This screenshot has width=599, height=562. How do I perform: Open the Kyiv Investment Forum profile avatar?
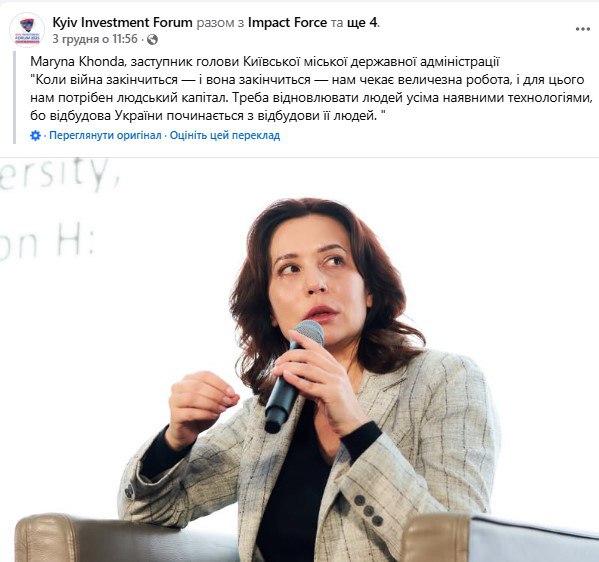click(27, 30)
